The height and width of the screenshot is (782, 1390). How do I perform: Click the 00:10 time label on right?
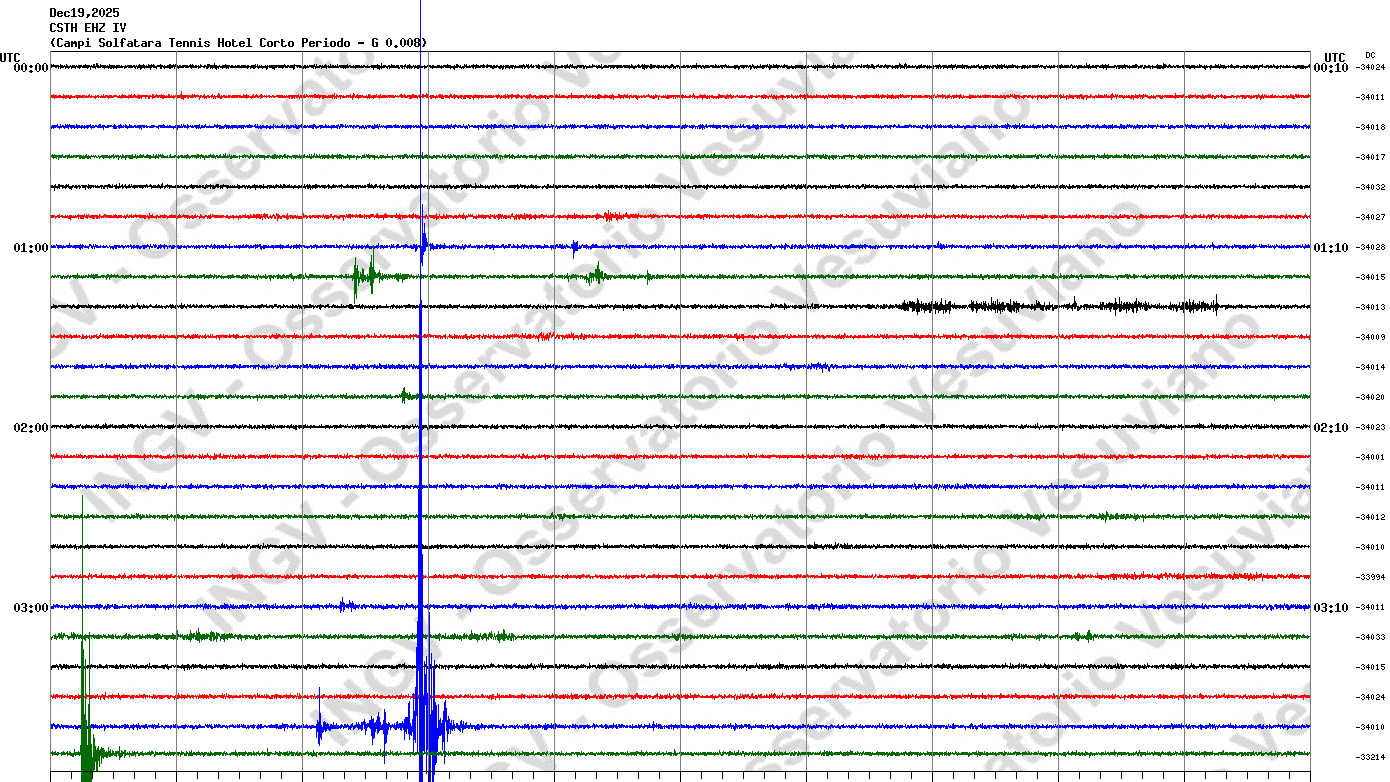[1331, 68]
